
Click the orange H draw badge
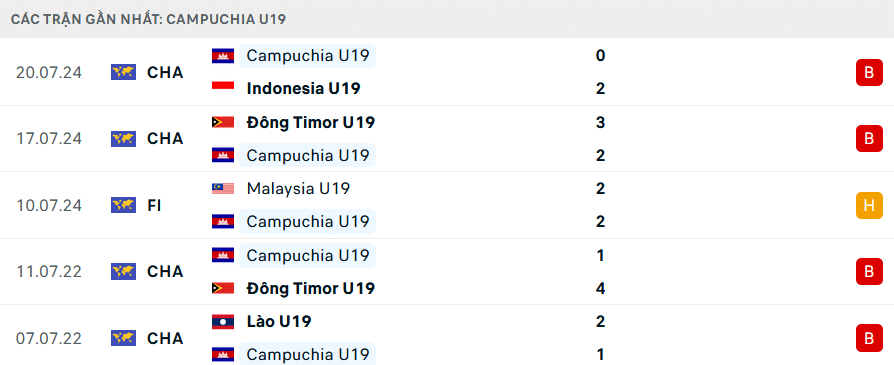[x=869, y=205]
